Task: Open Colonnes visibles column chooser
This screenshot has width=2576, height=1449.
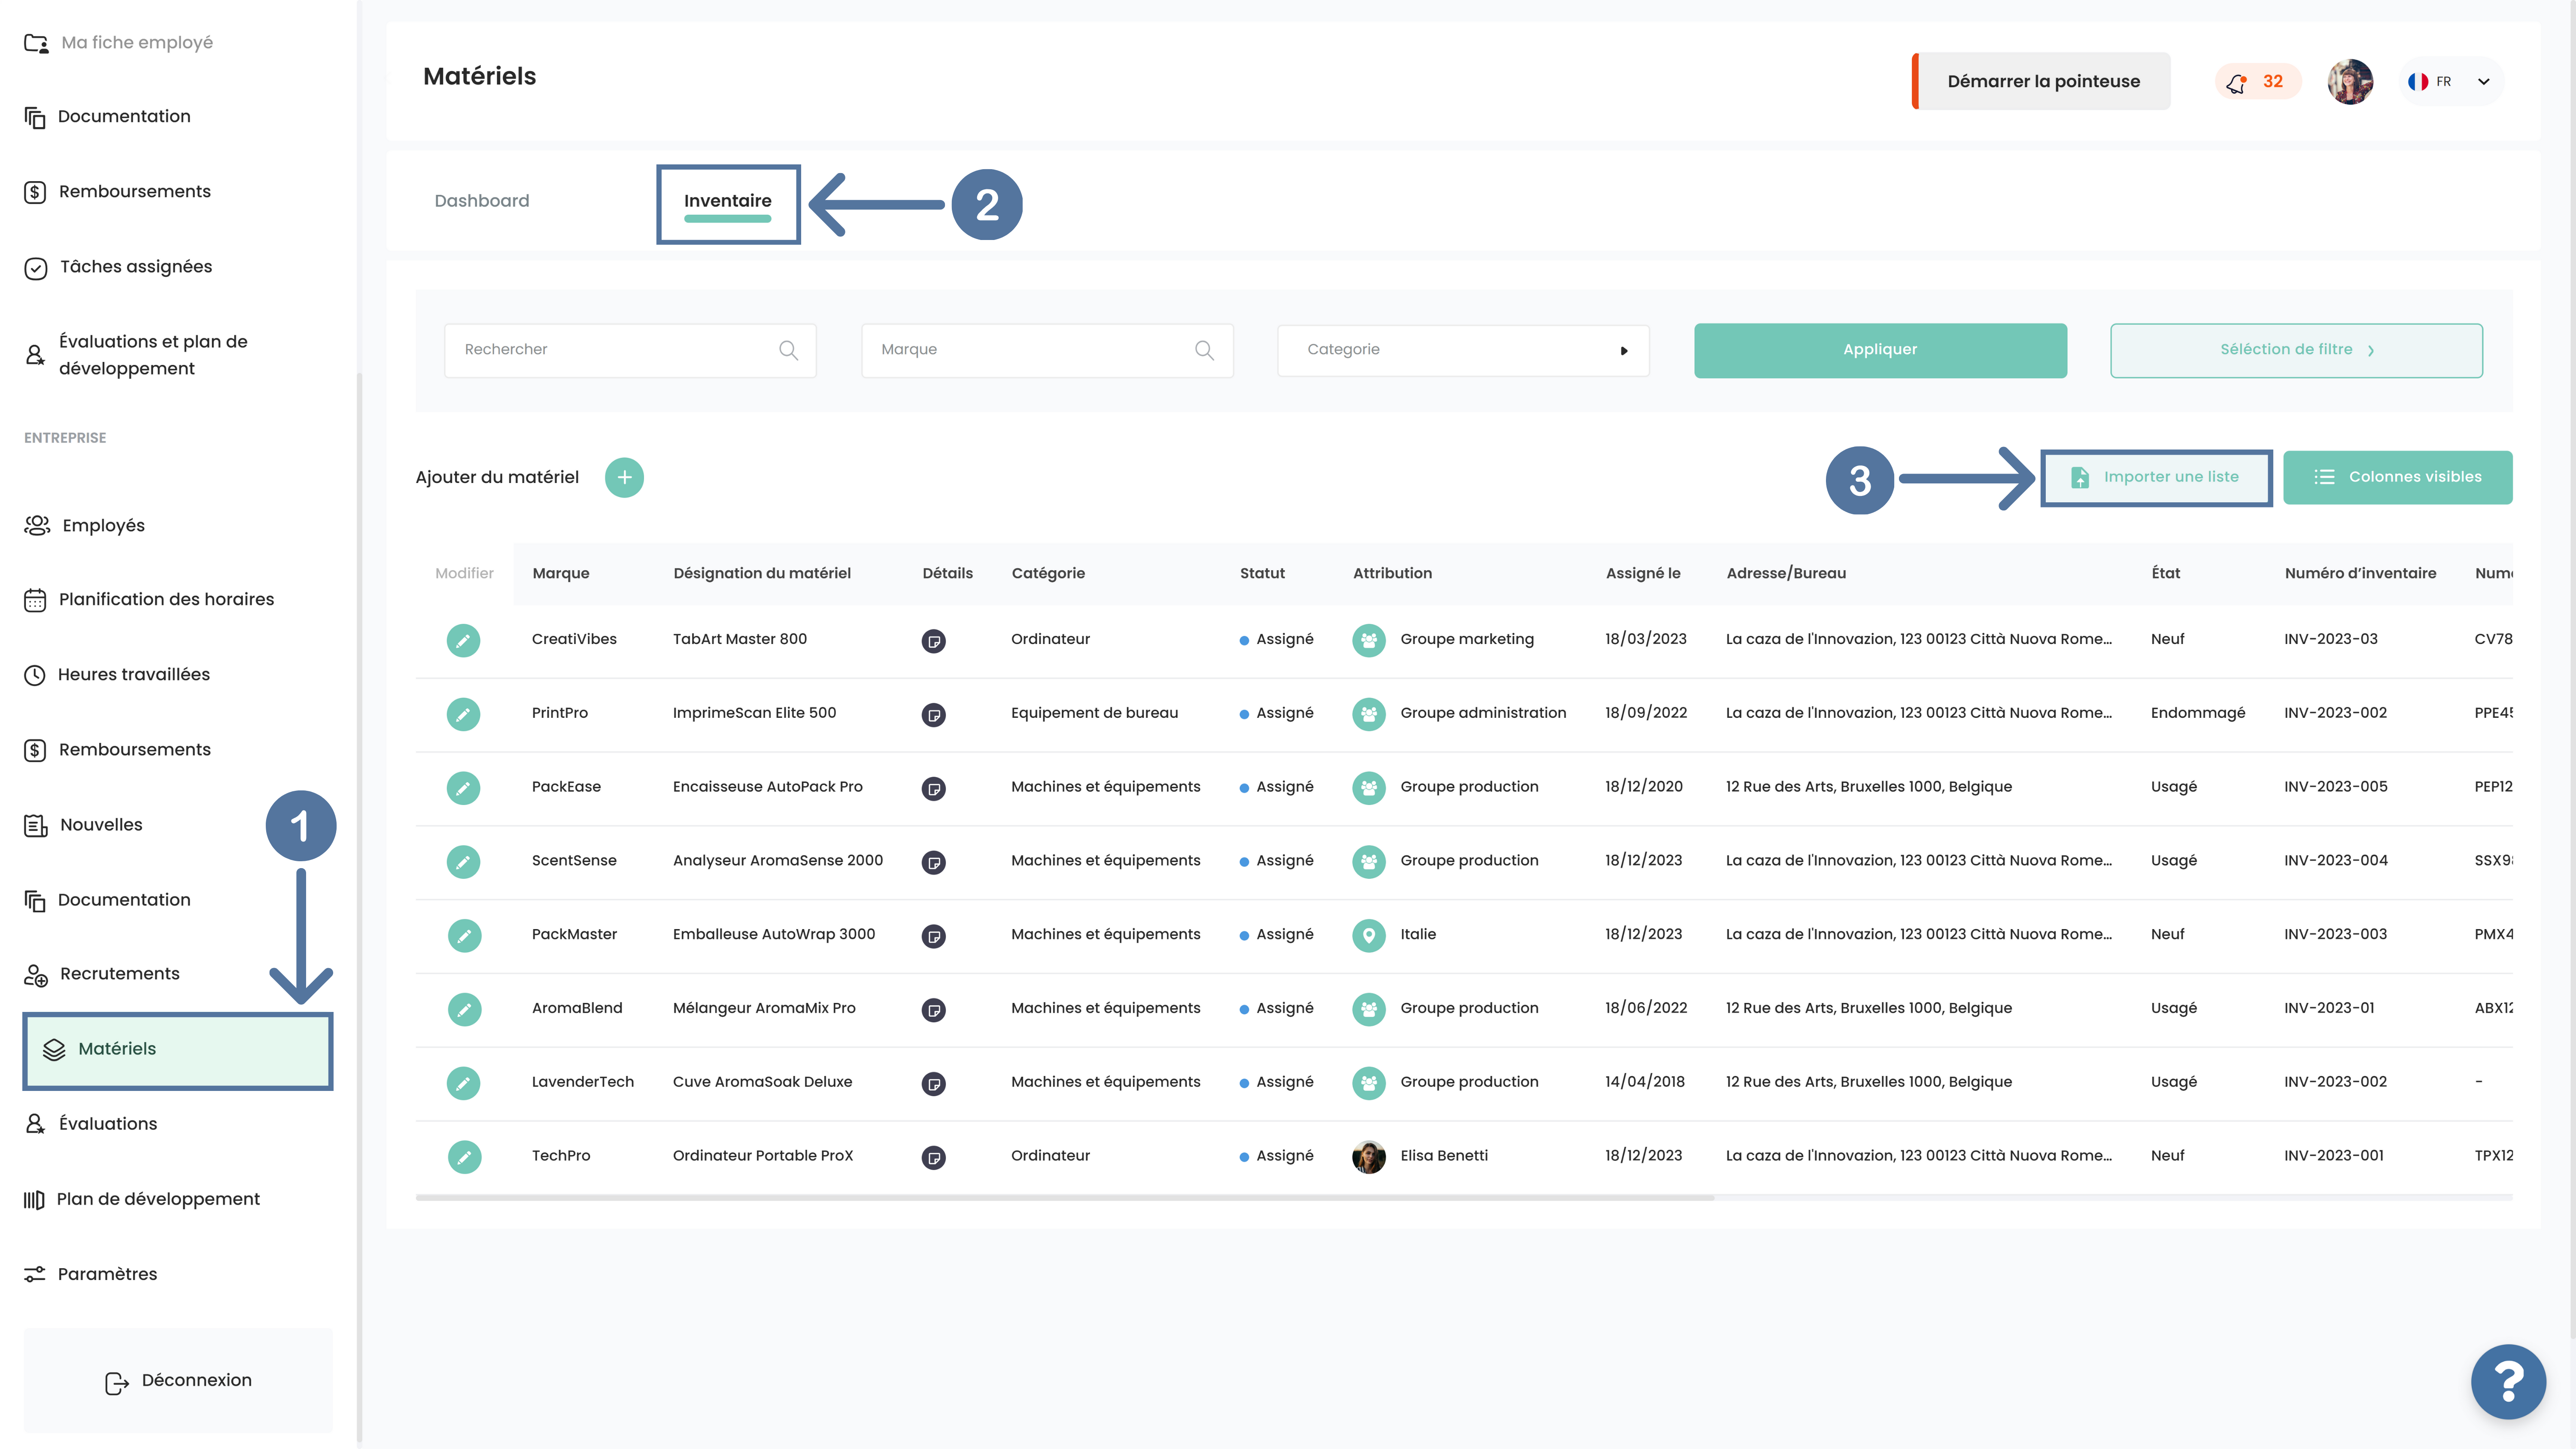Action: coord(2397,477)
